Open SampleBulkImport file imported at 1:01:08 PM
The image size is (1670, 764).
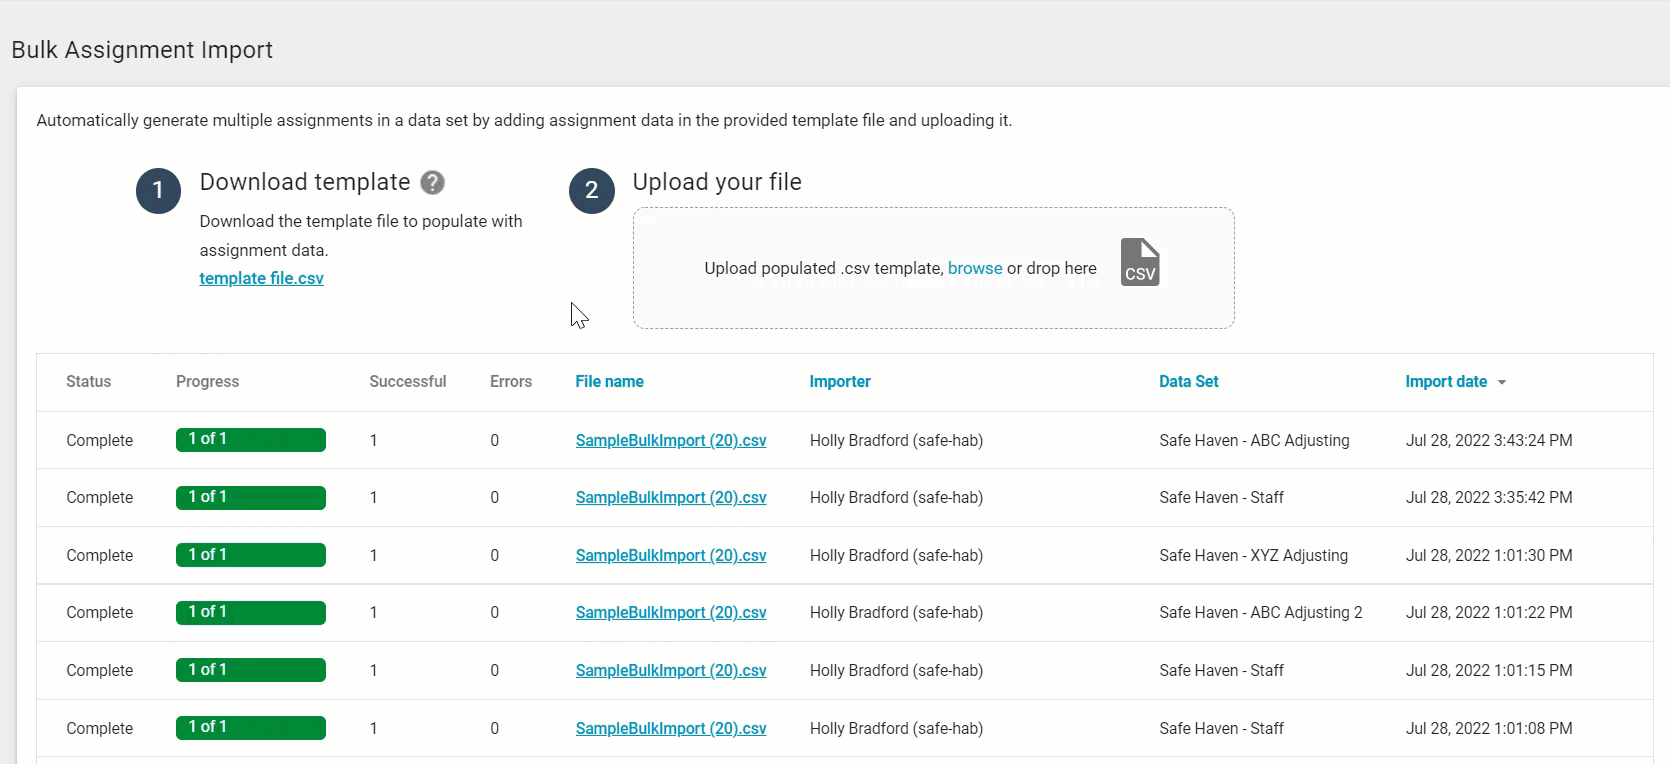tap(670, 728)
